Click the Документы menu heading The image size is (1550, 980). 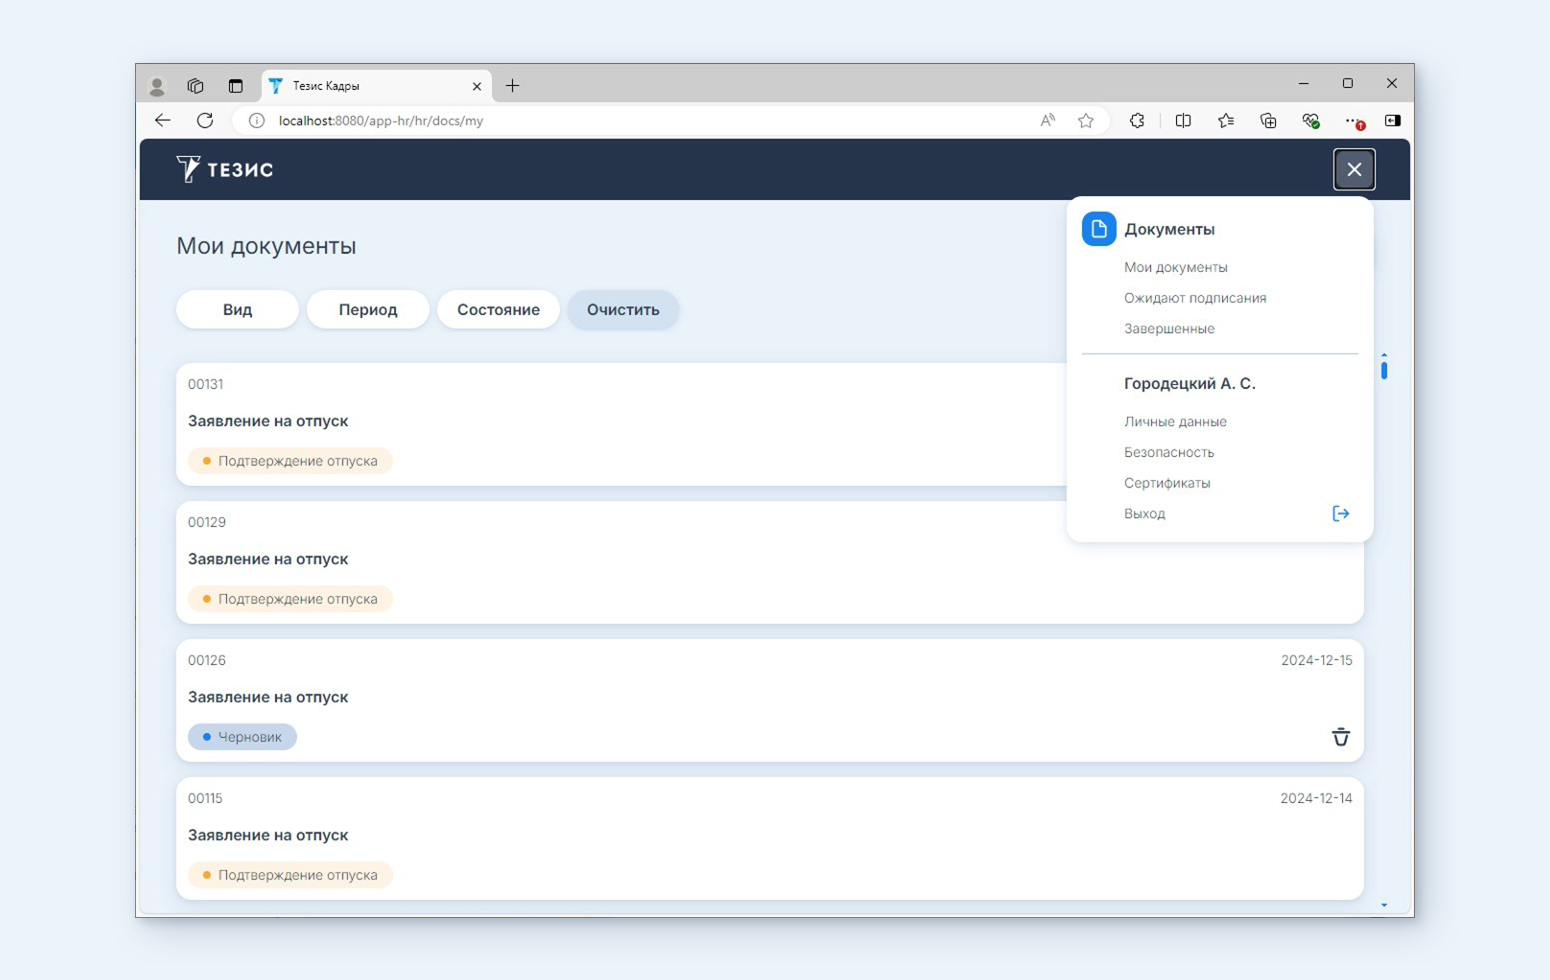coord(1169,229)
